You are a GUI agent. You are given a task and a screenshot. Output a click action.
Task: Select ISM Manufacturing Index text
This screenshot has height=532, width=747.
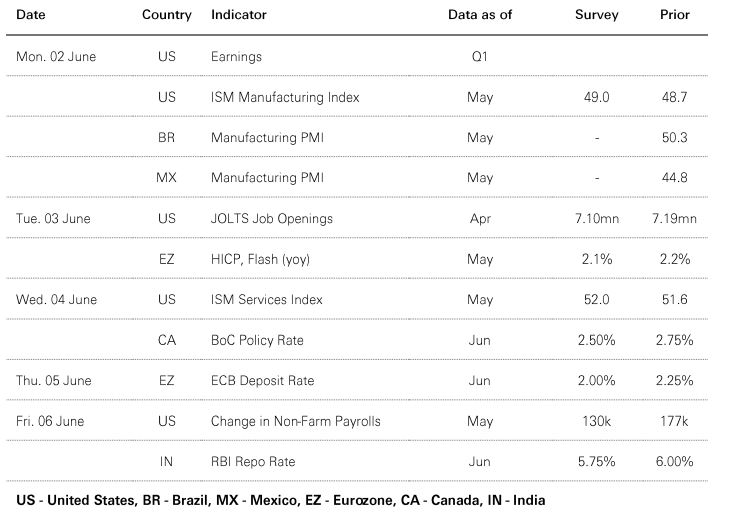pyautogui.click(x=285, y=97)
